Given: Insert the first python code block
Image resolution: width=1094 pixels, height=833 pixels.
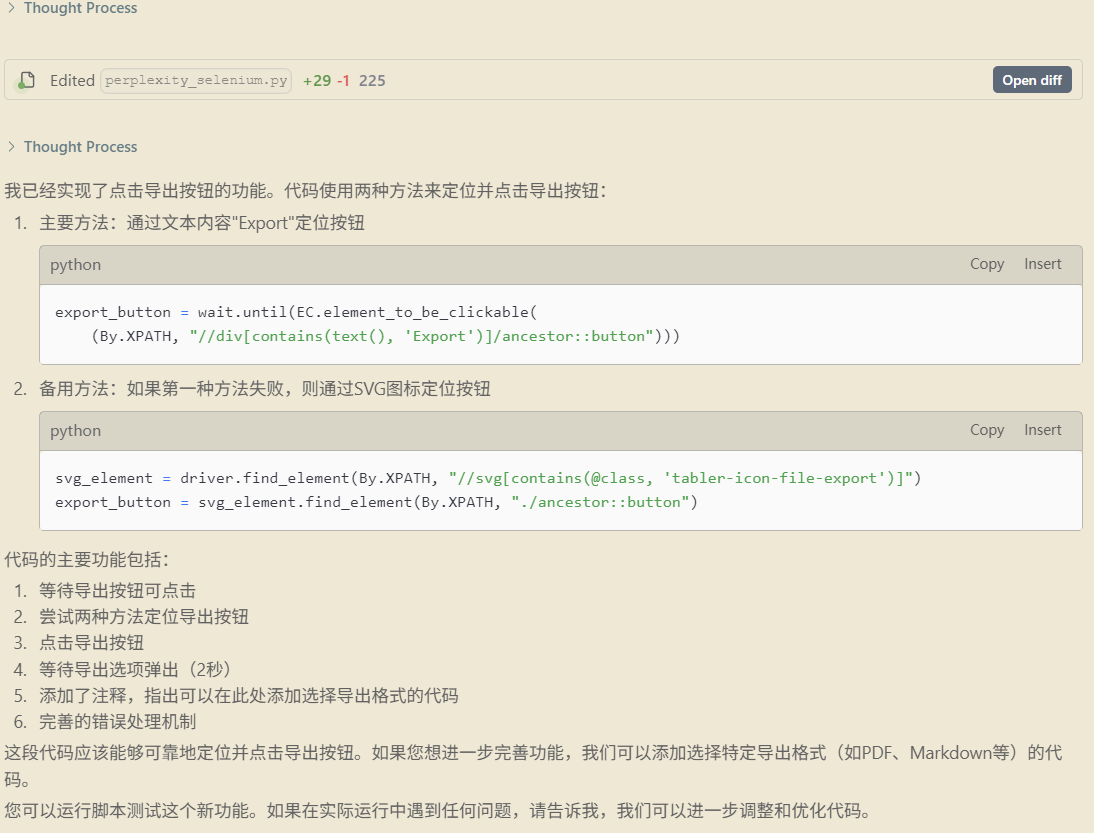Looking at the screenshot, I should pyautogui.click(x=1042, y=264).
